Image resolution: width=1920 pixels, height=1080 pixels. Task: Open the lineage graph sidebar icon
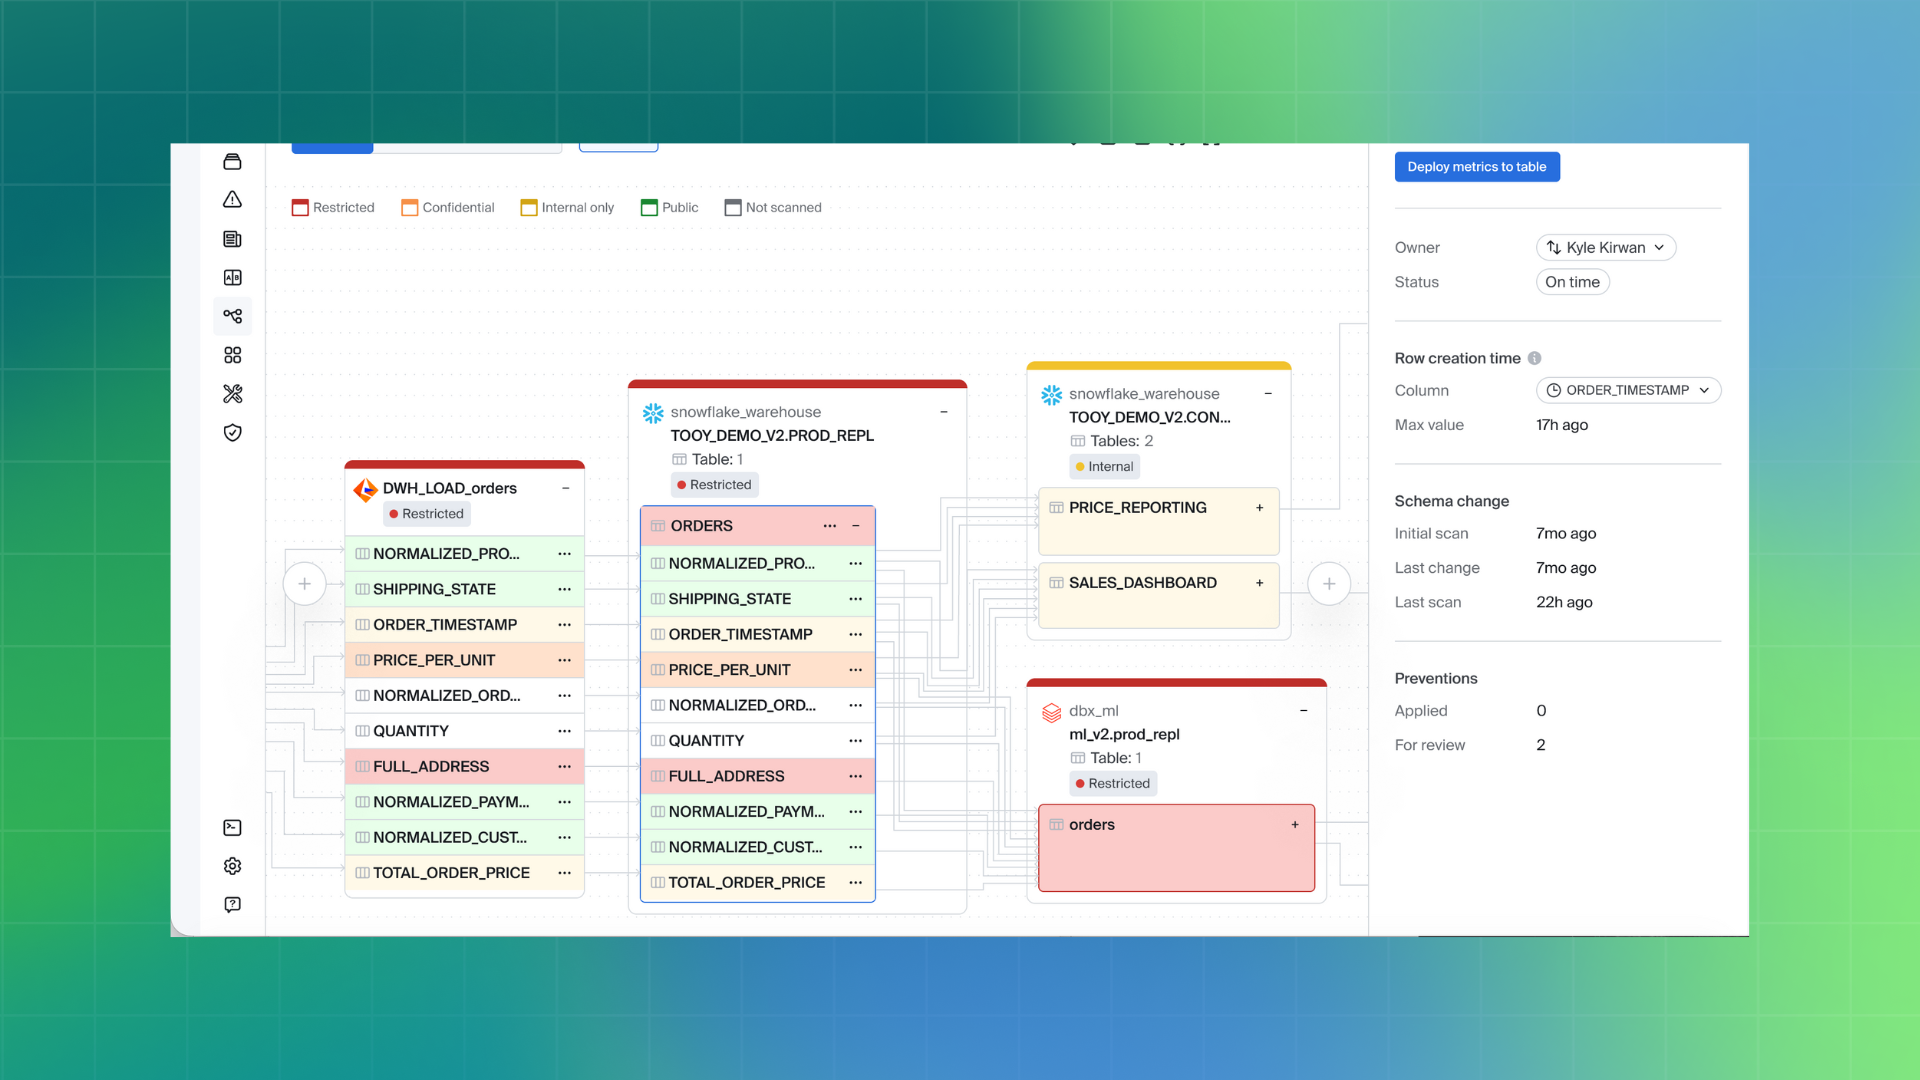[x=232, y=316]
